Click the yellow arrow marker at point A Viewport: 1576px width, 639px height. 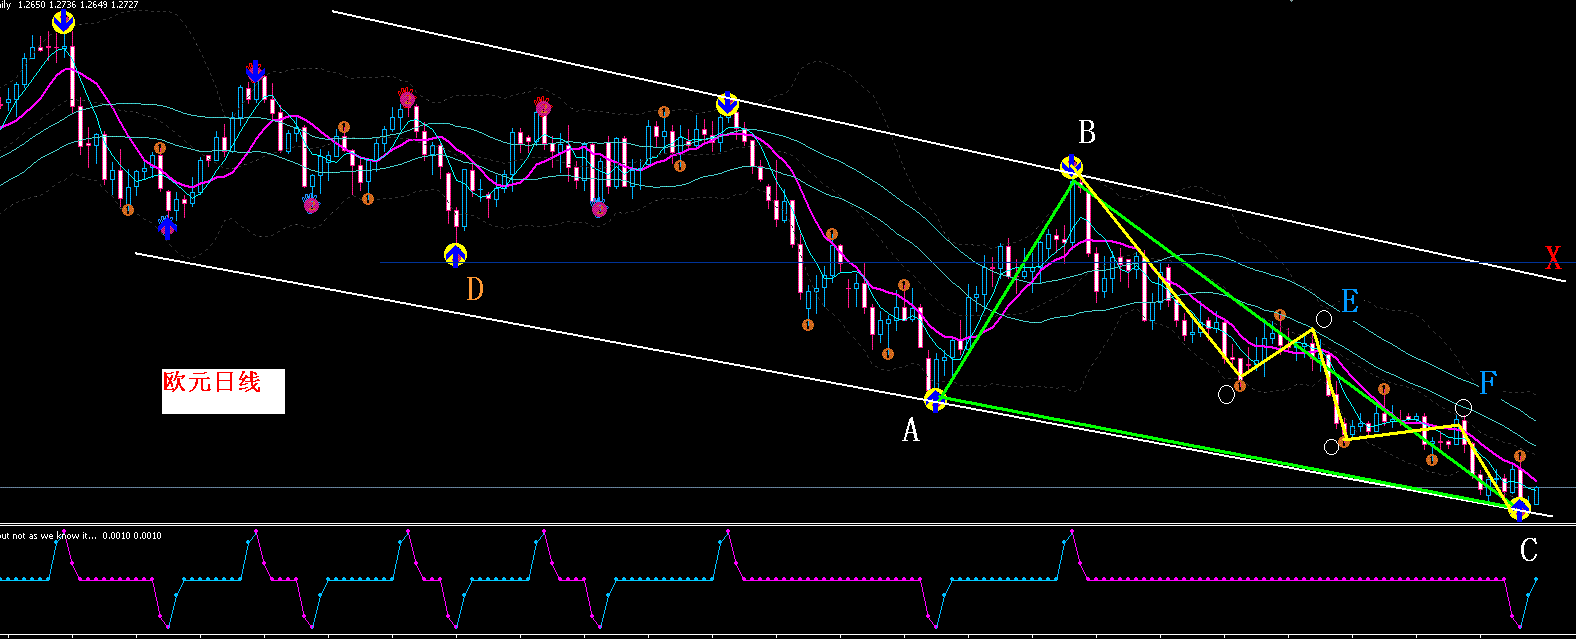click(935, 400)
